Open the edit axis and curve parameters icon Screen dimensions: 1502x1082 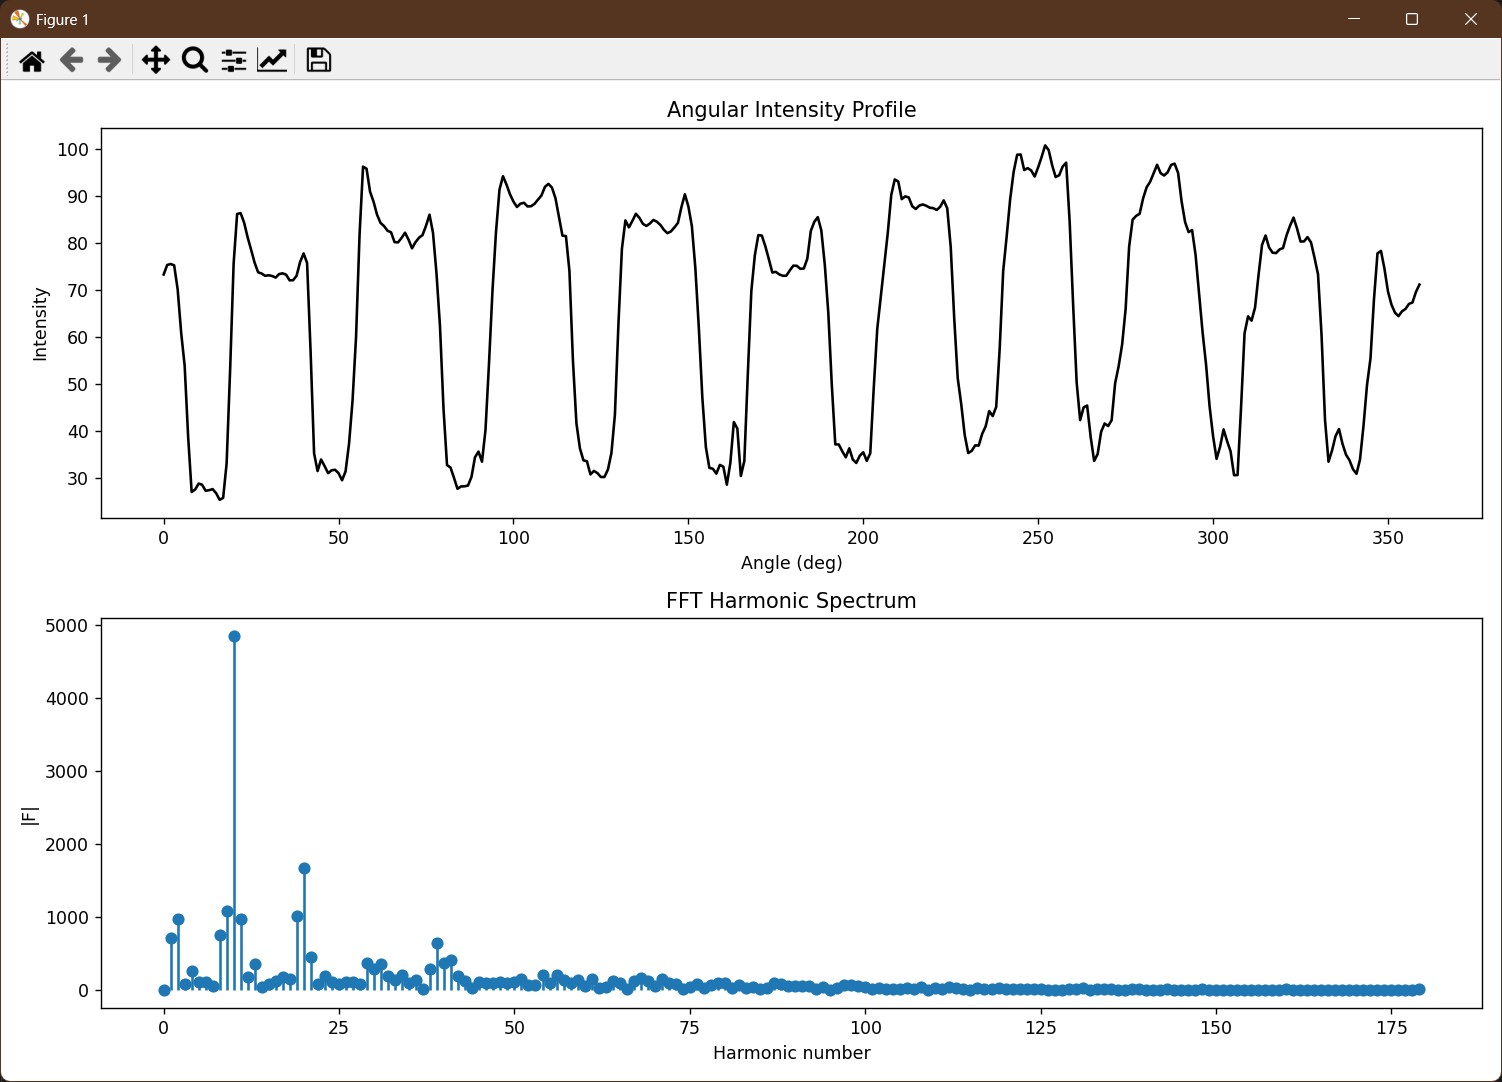[272, 61]
